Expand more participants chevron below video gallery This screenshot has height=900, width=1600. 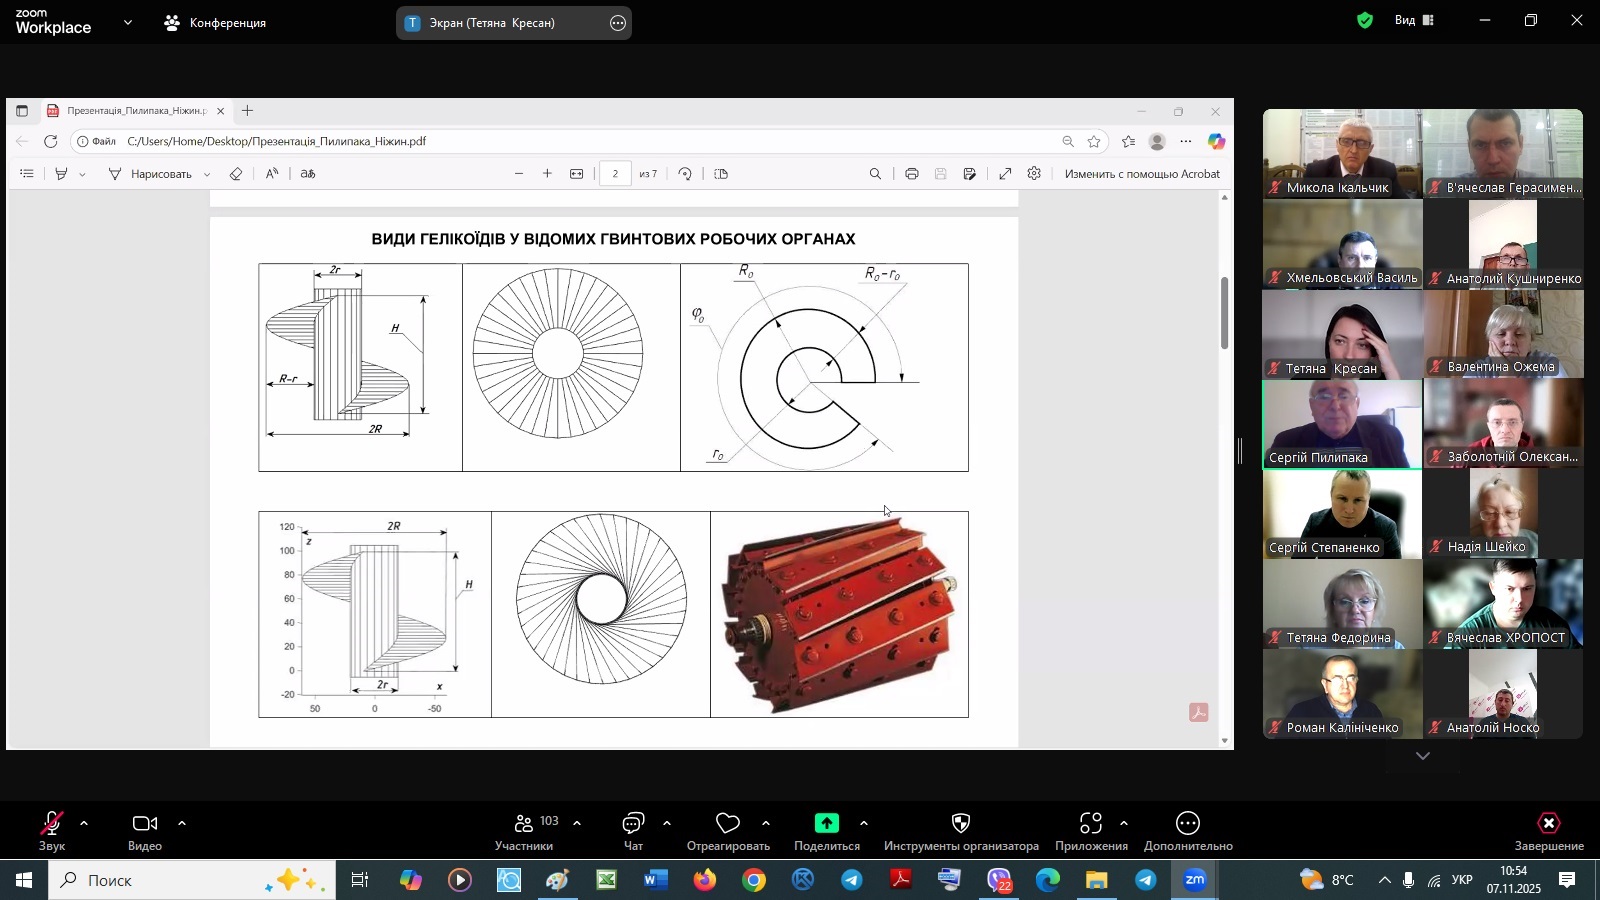click(x=1422, y=756)
